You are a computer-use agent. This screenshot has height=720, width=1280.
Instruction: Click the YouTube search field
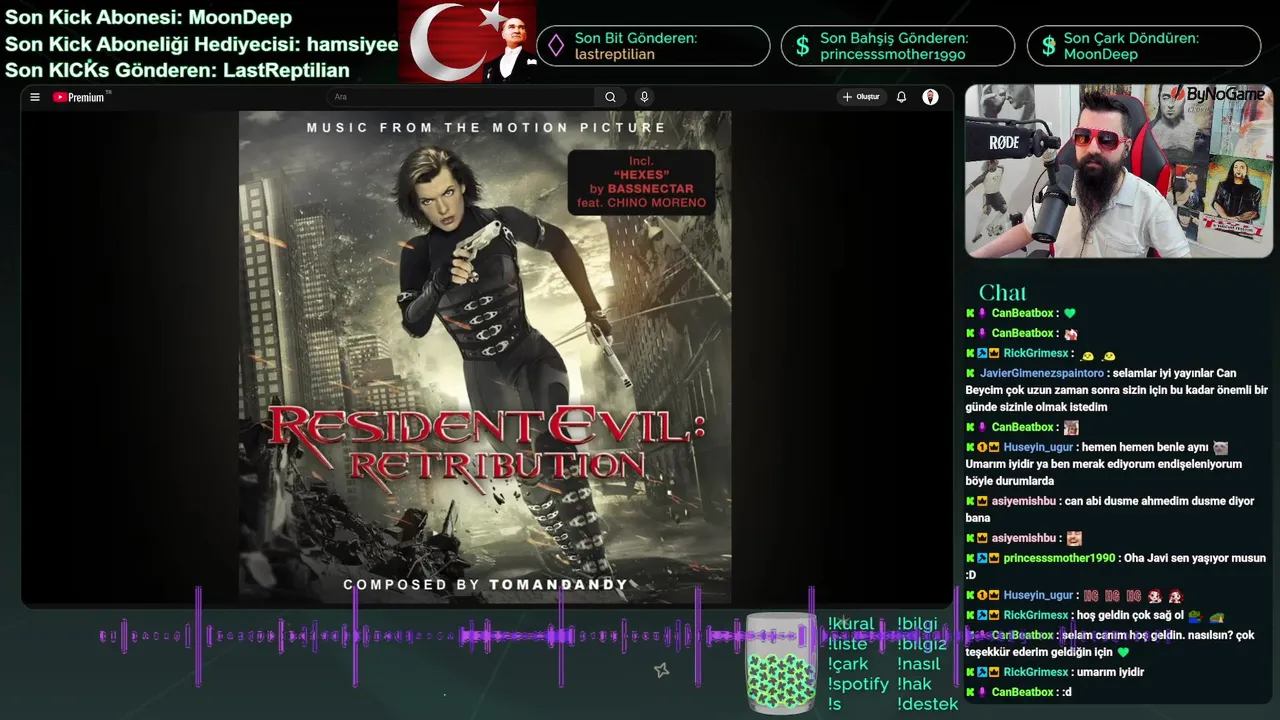(x=461, y=97)
